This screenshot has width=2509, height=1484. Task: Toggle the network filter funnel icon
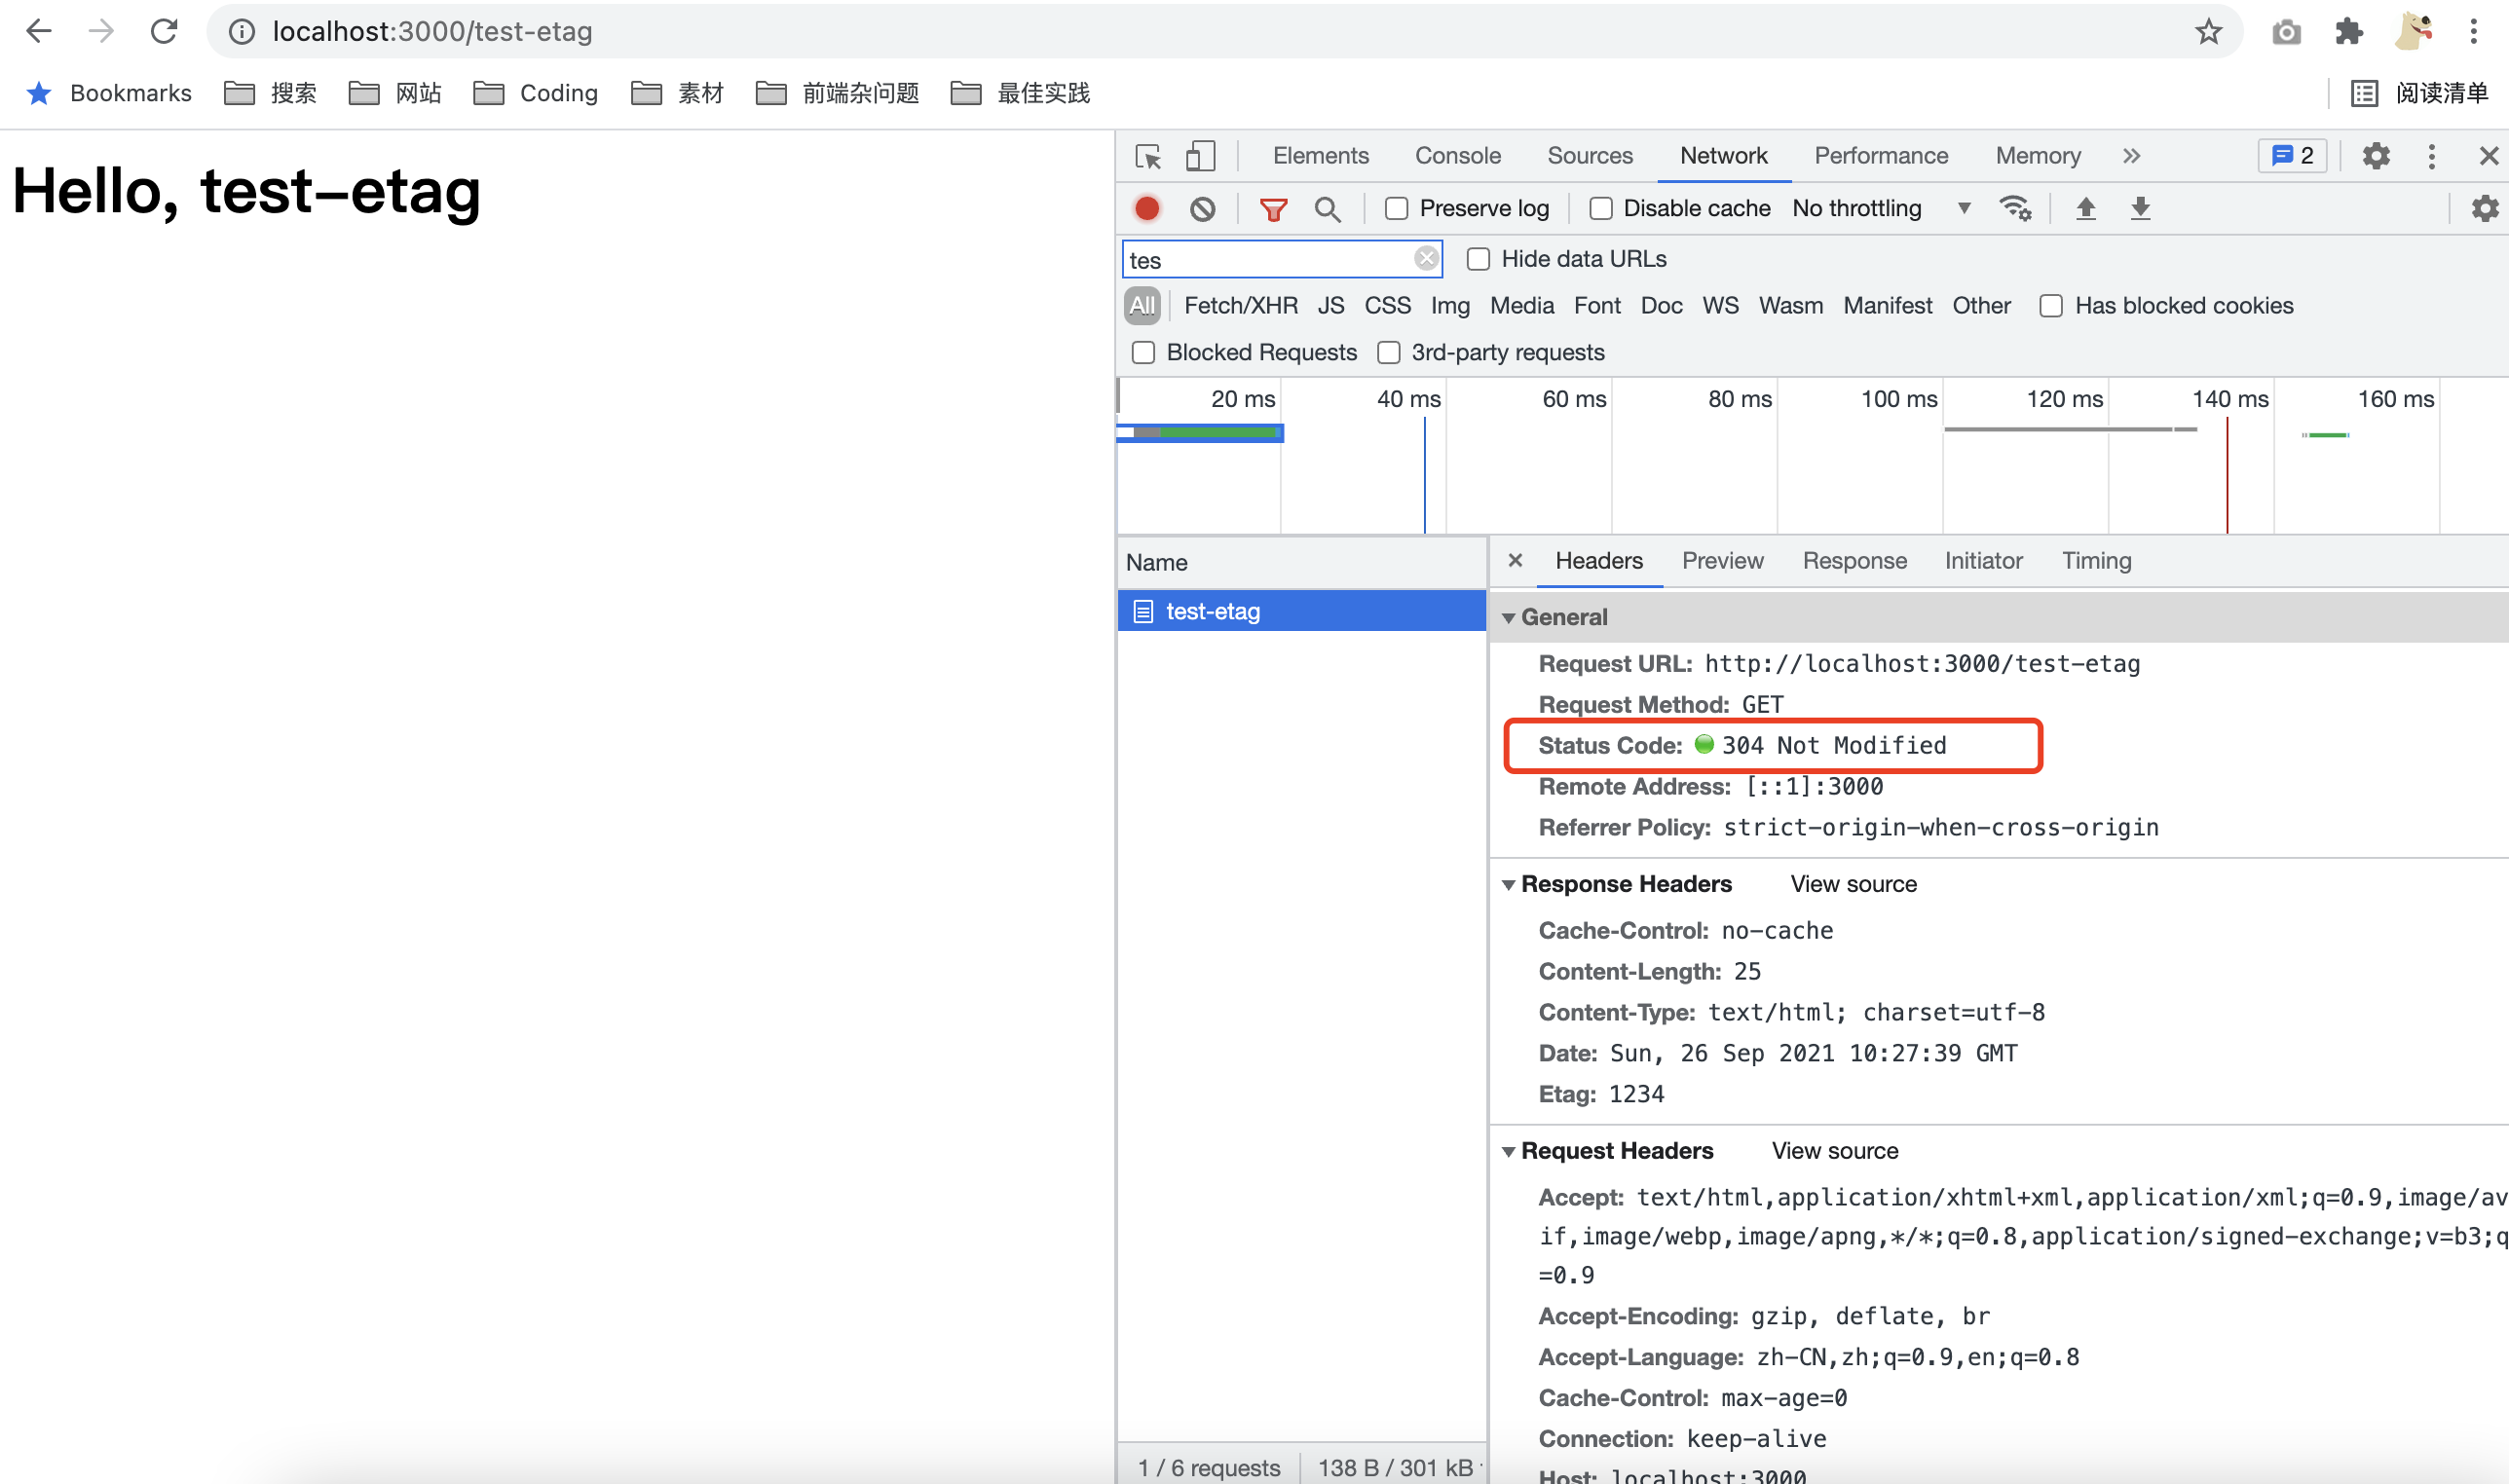click(x=1272, y=209)
